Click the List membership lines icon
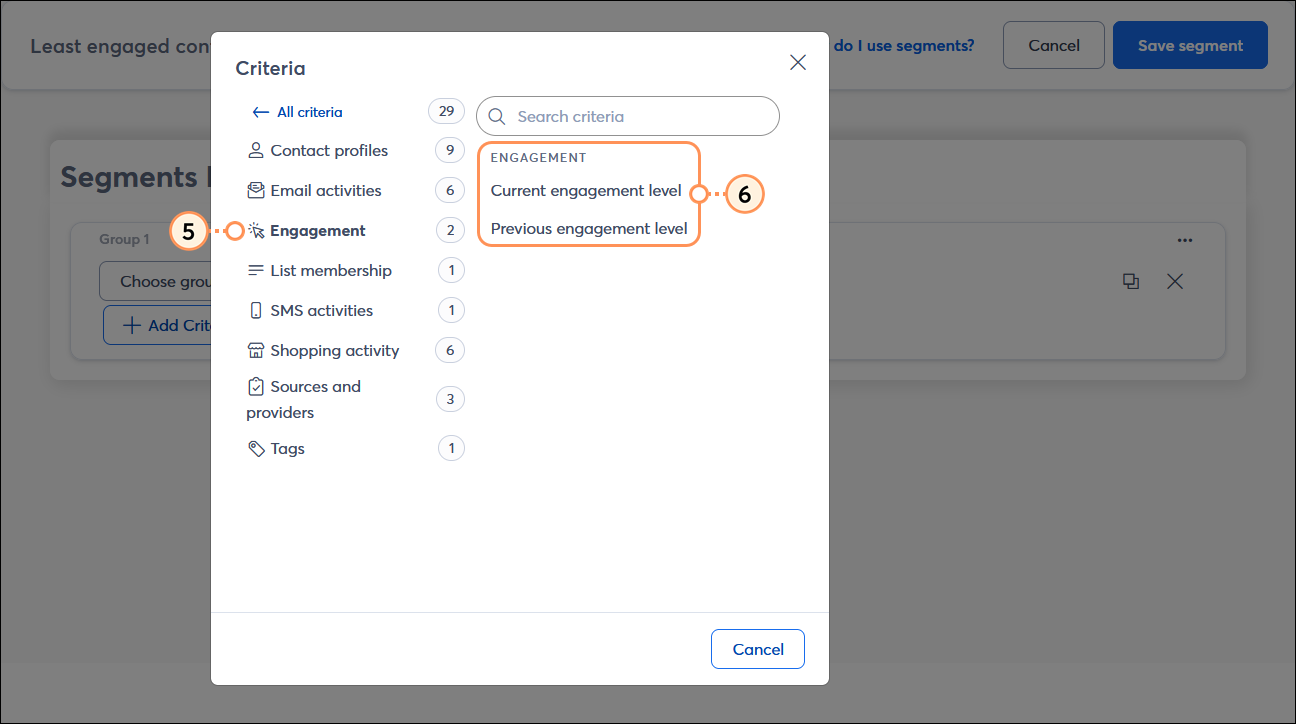 [256, 270]
